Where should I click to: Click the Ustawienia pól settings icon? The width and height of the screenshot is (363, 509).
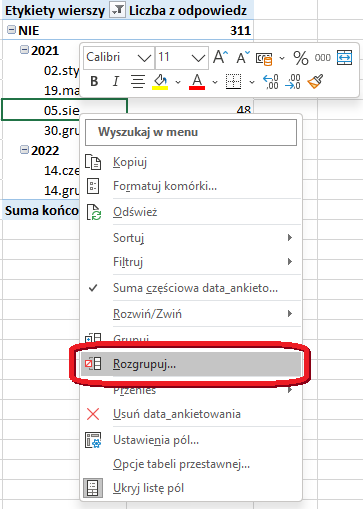pyautogui.click(x=93, y=440)
